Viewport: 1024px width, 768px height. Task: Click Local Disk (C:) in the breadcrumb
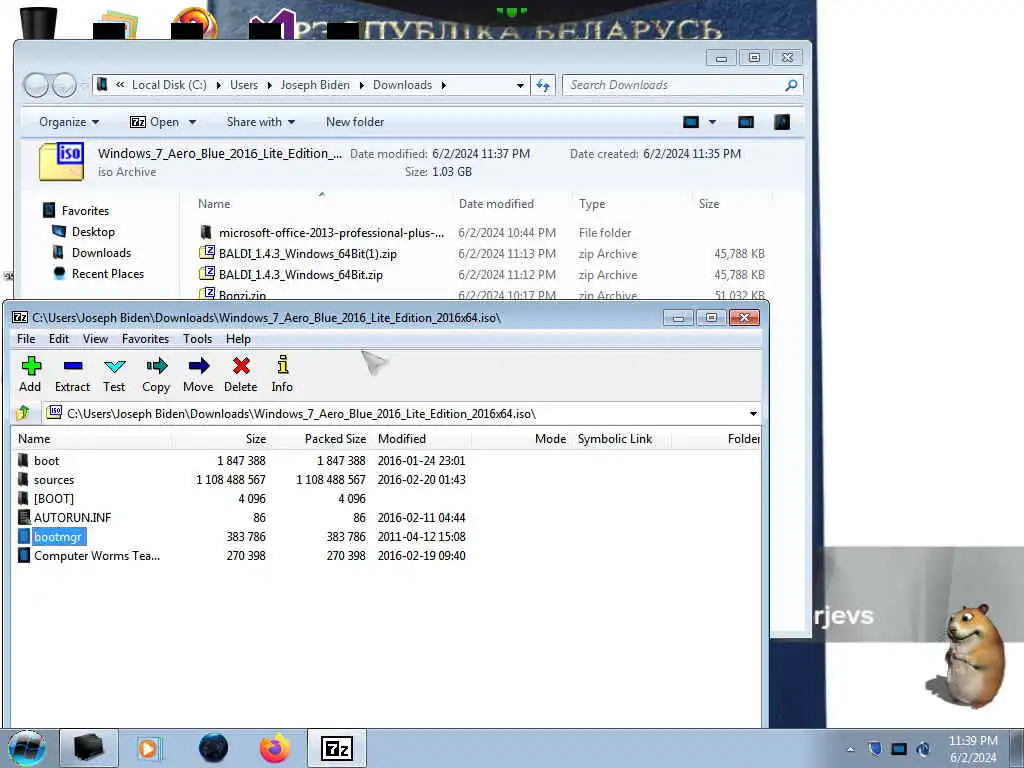[x=169, y=85]
